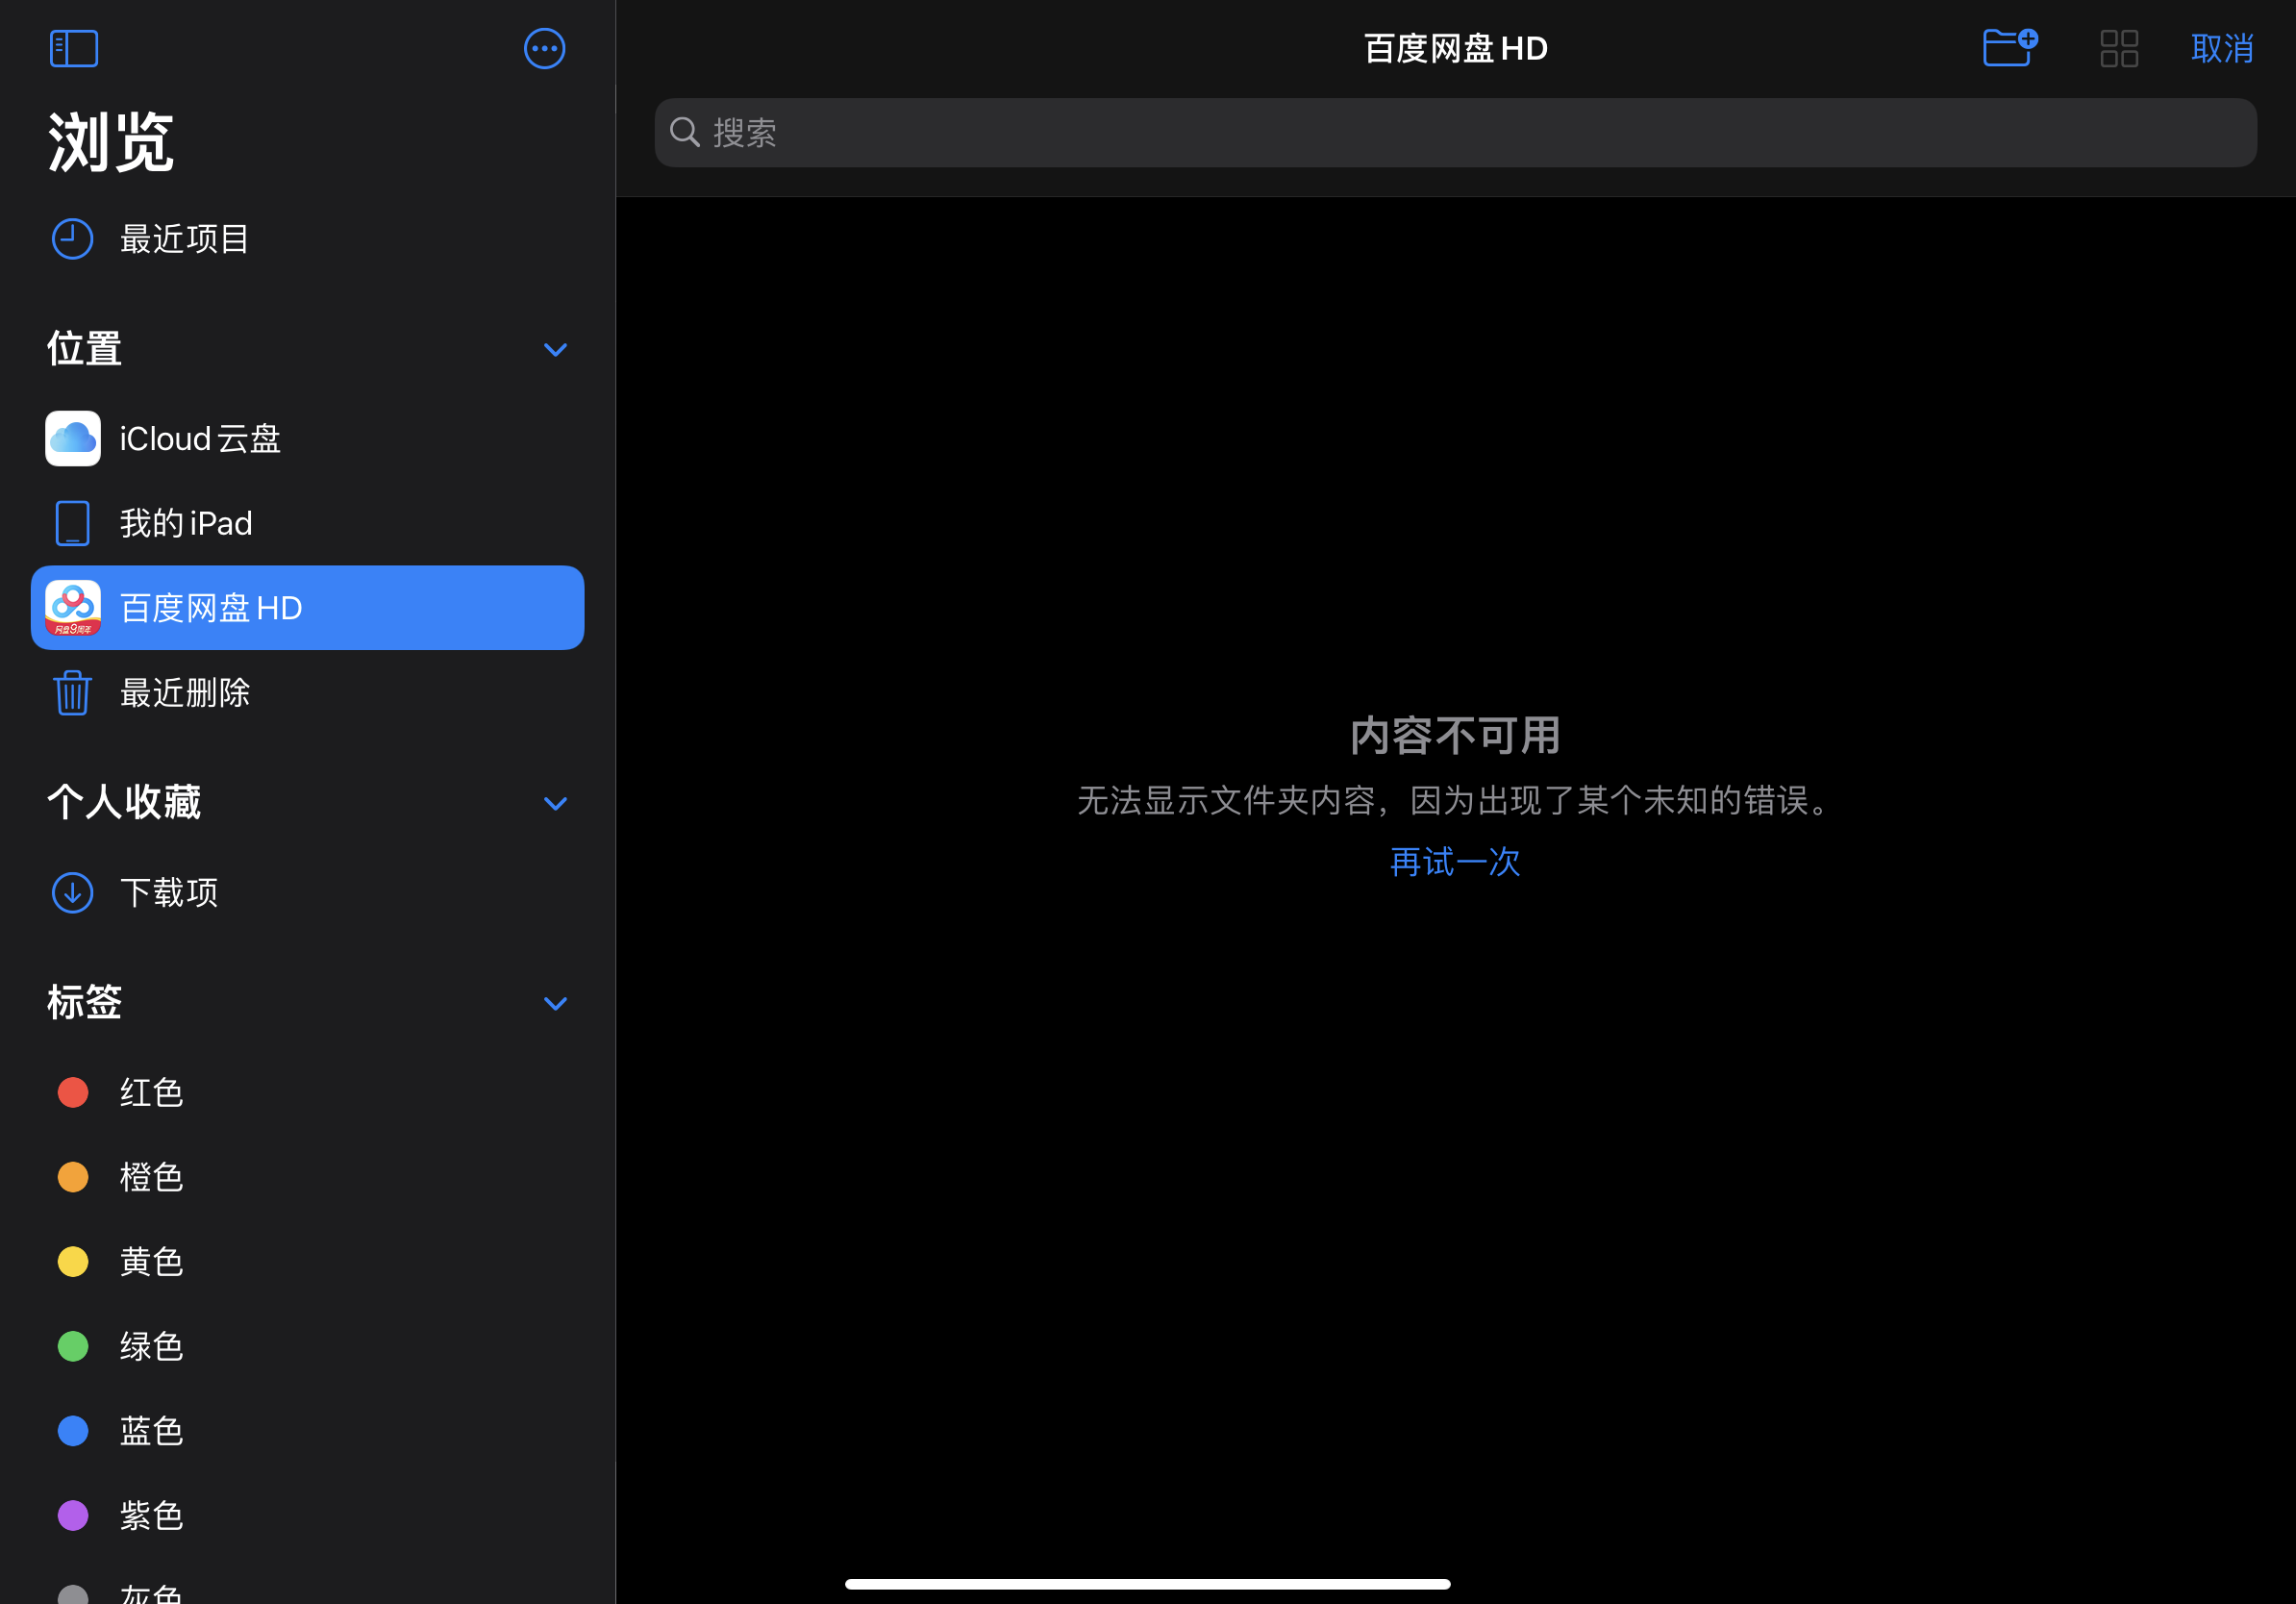Switch view using the grid icon
This screenshot has height=1604, width=2296.
(x=2118, y=48)
